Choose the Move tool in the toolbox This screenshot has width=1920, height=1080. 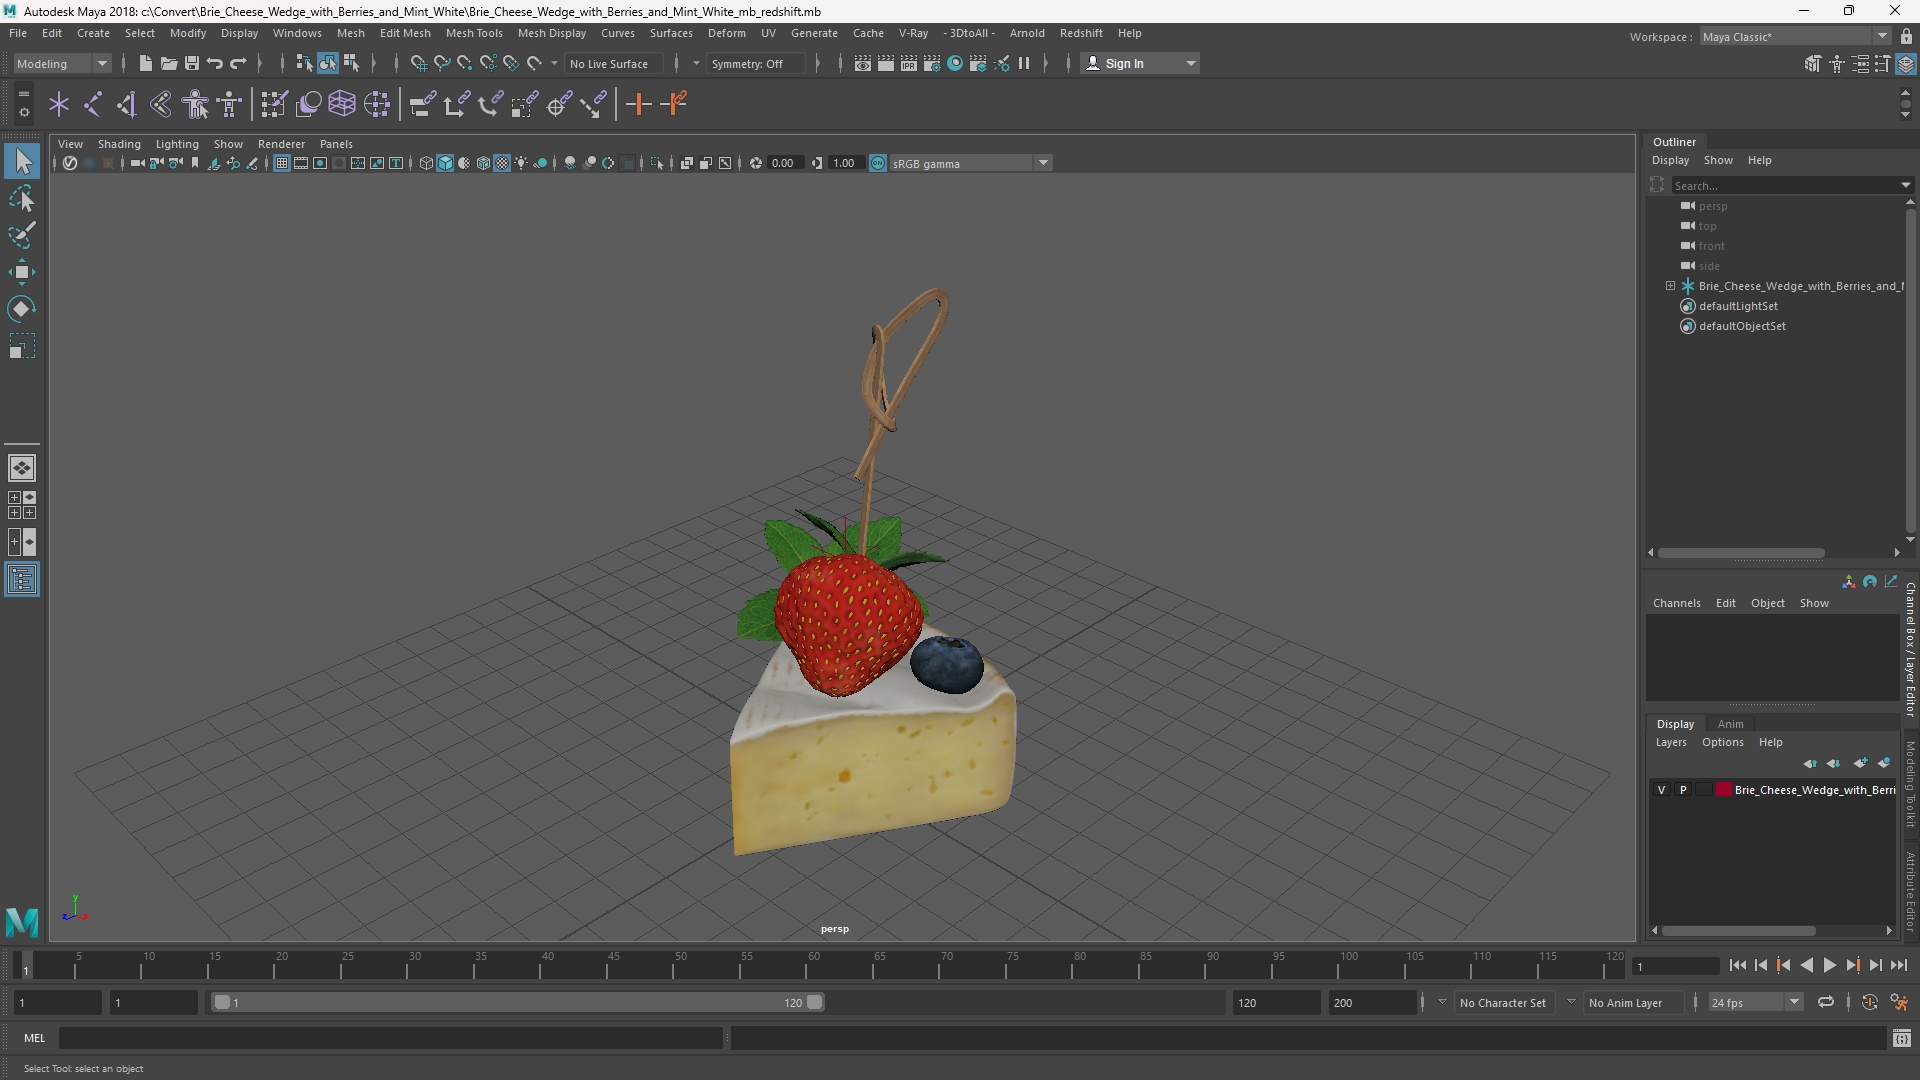(22, 272)
